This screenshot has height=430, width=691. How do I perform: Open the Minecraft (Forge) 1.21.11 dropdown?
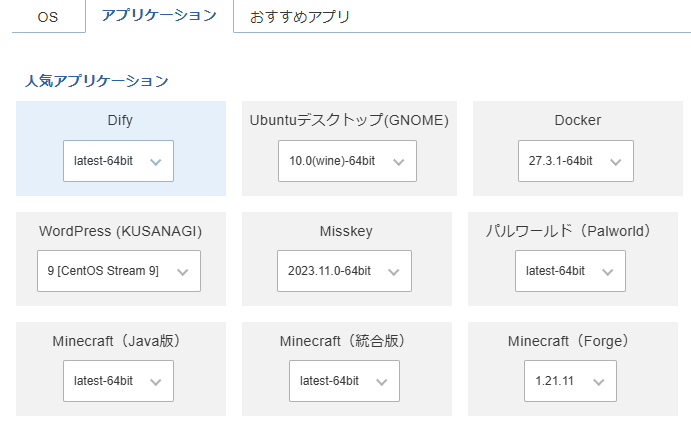(x=570, y=381)
